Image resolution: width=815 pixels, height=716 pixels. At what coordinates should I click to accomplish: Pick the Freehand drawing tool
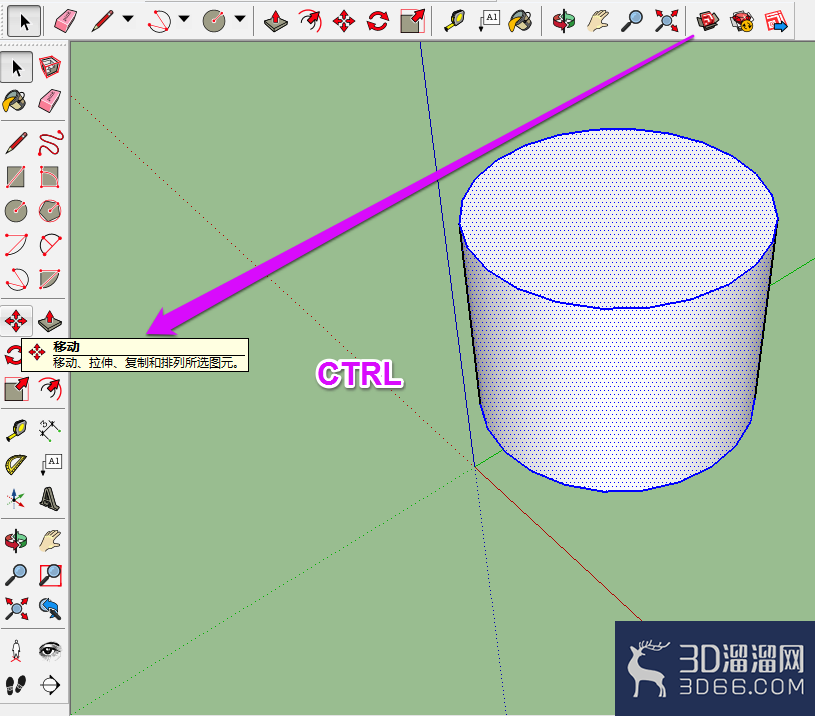50,143
